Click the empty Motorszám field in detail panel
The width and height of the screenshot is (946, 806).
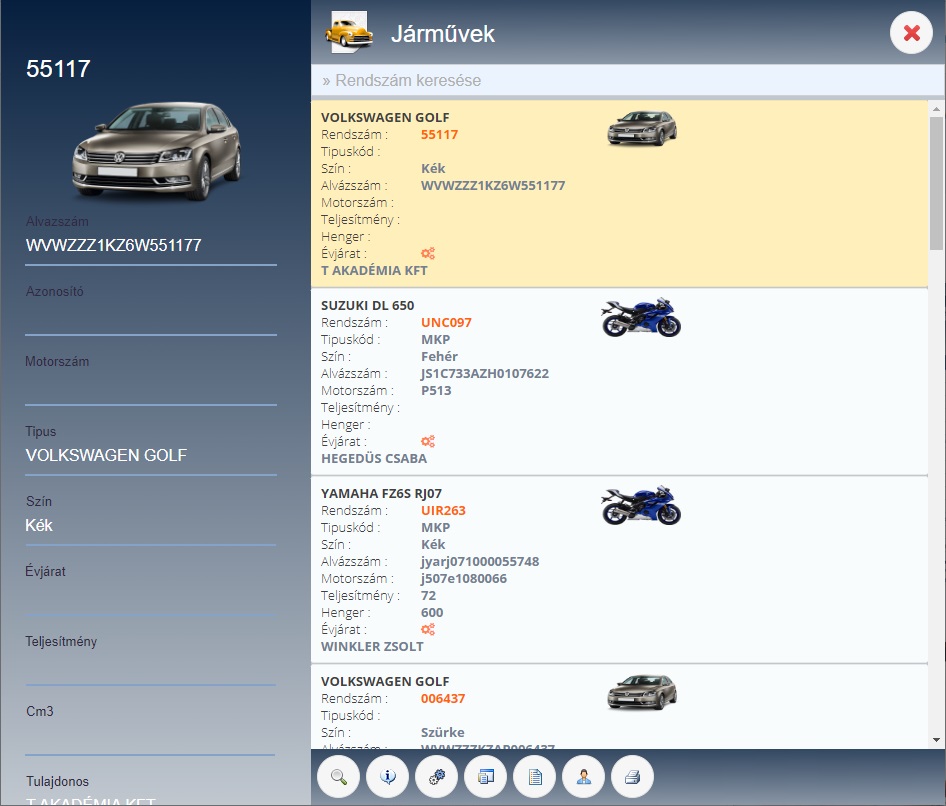coord(151,387)
